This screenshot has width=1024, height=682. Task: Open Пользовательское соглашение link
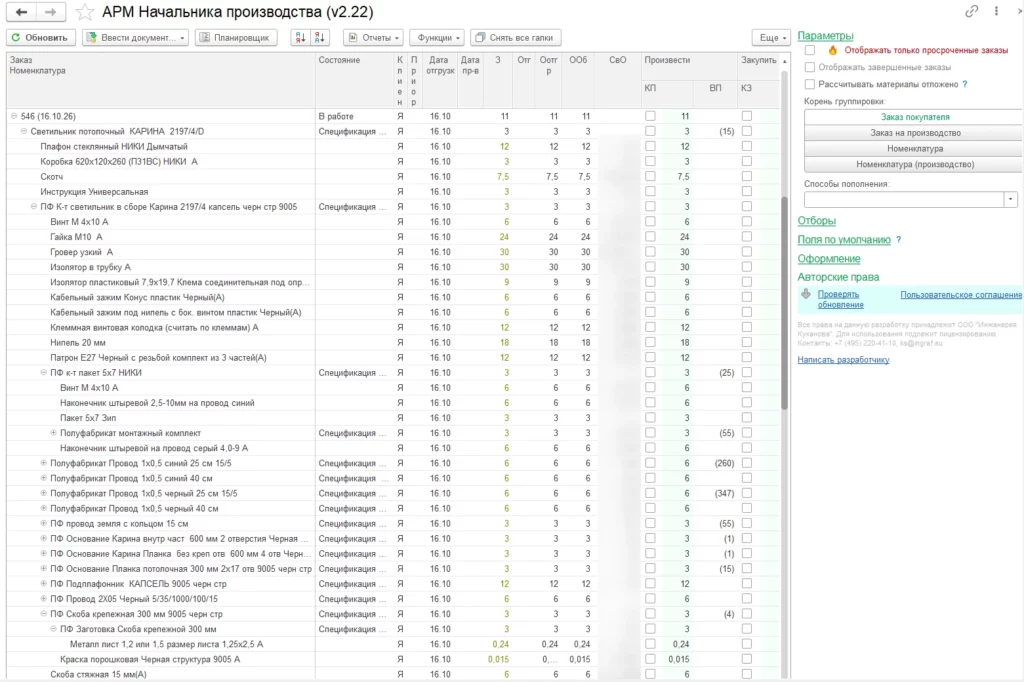click(961, 295)
